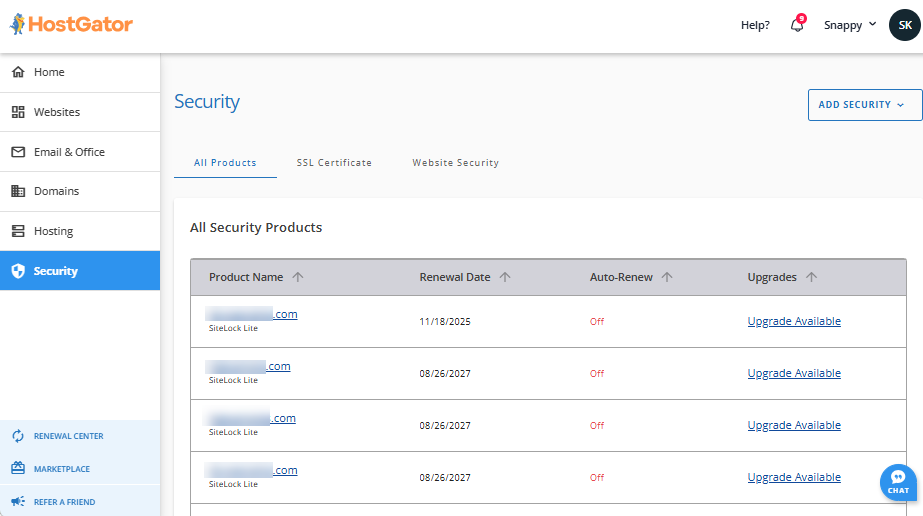Click the Security shield icon

point(18,271)
